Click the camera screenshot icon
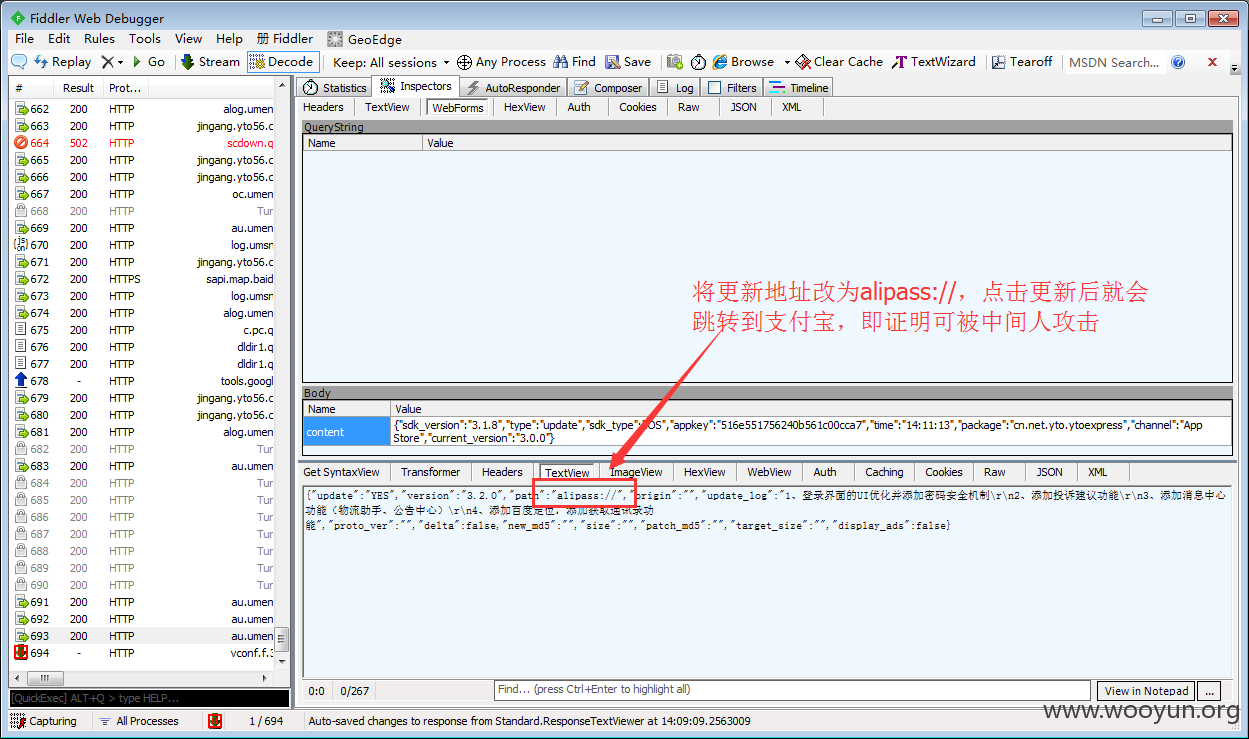Image resolution: width=1249 pixels, height=739 pixels. coord(675,62)
